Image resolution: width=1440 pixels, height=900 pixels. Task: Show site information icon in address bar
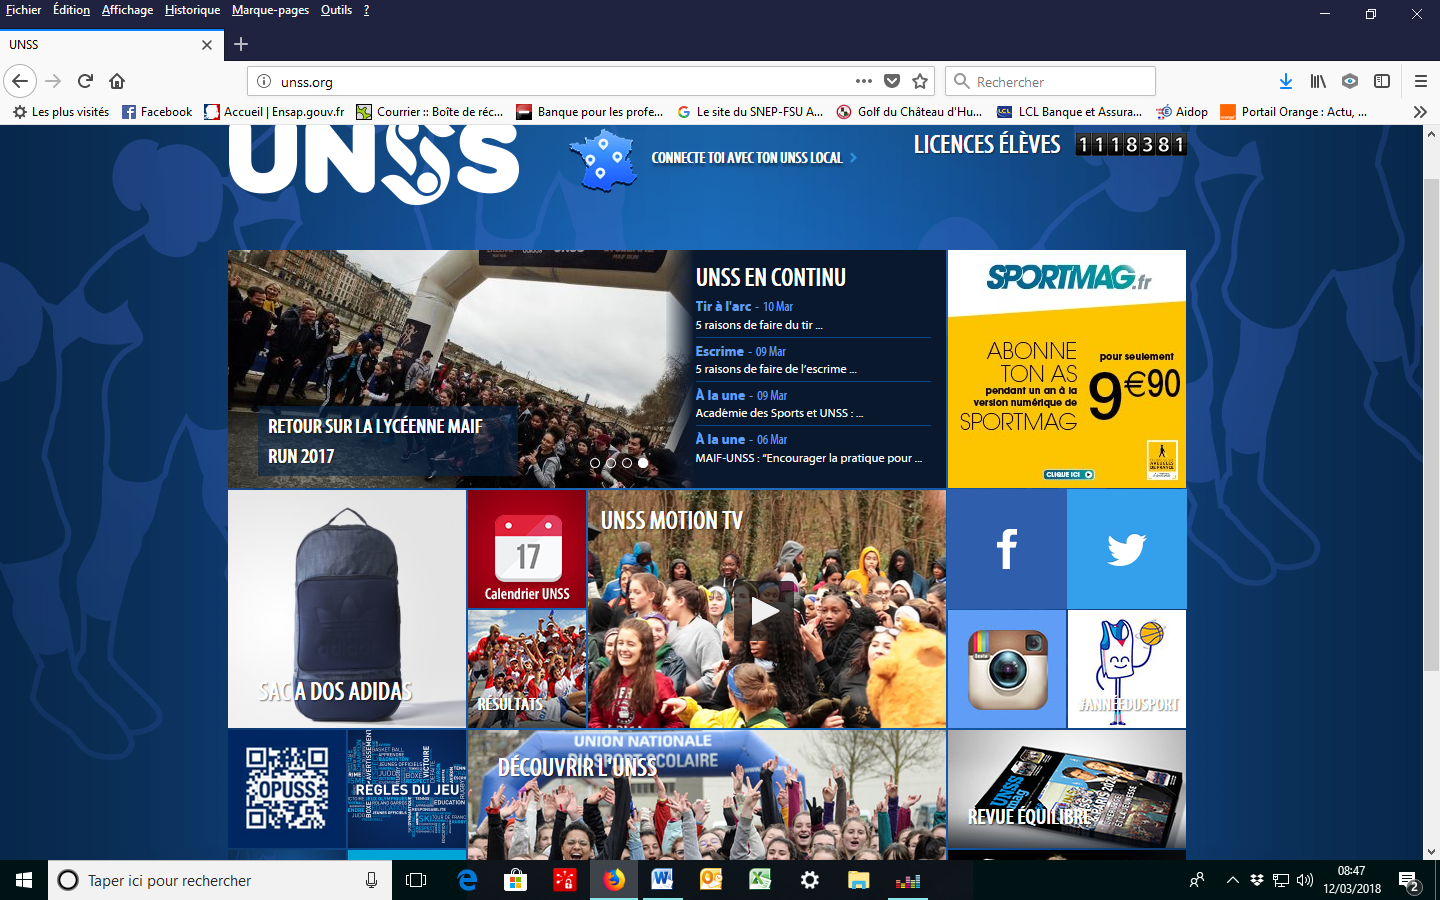(264, 82)
